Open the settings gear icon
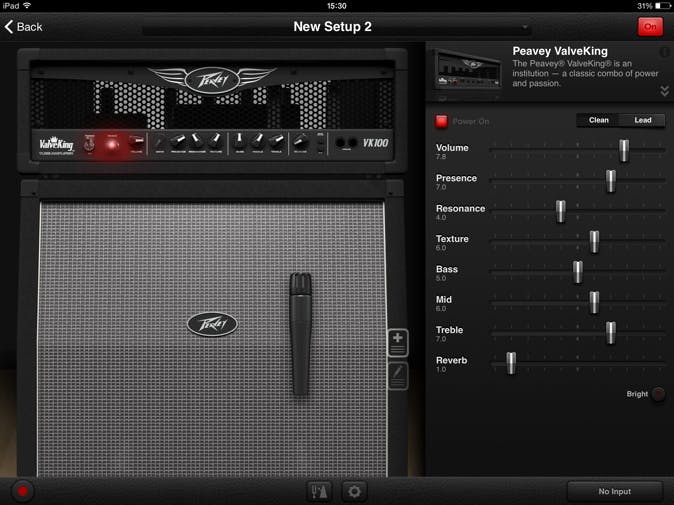Viewport: 674px width, 505px height. [354, 491]
